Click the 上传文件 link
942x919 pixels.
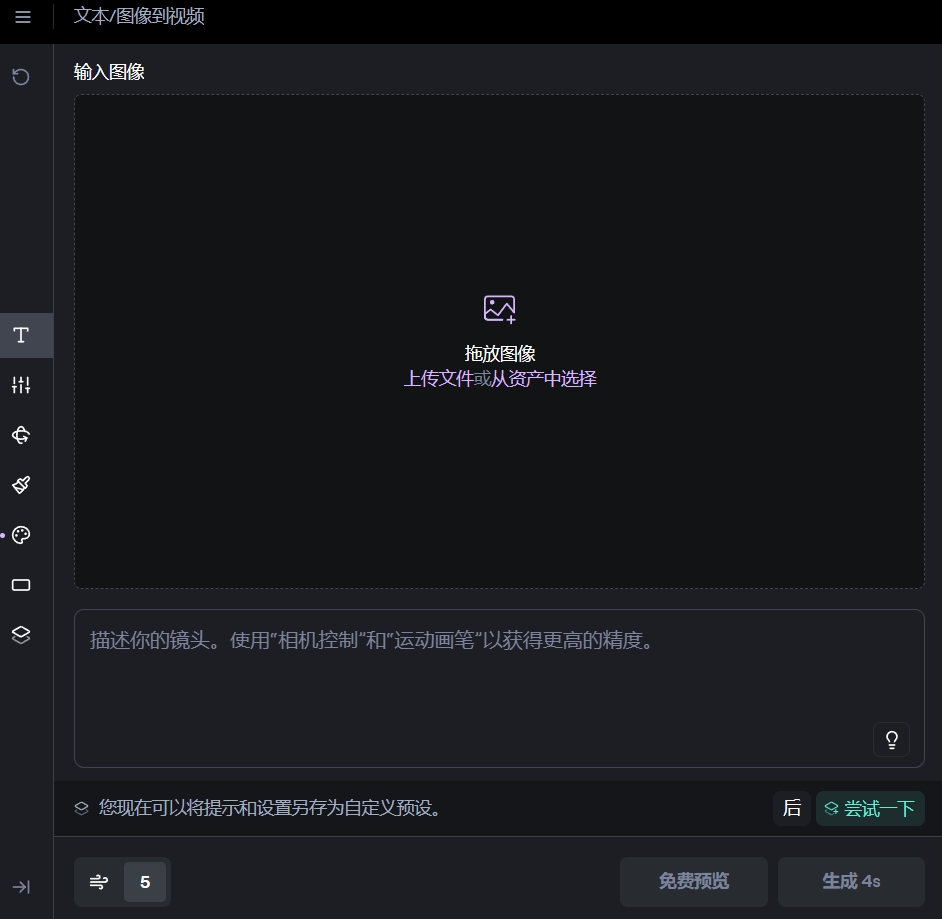(x=439, y=379)
